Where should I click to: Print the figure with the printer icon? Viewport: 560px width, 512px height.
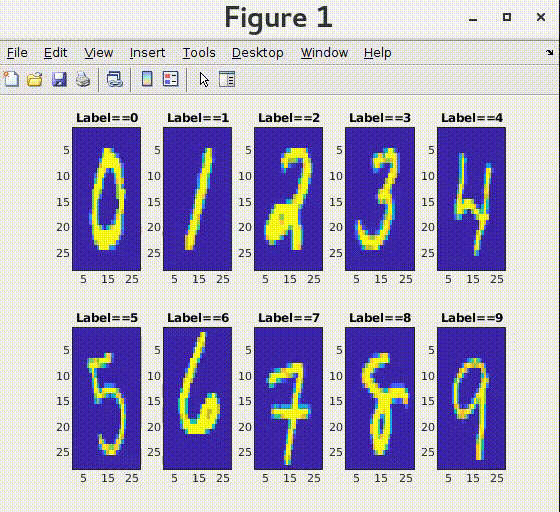tap(83, 79)
